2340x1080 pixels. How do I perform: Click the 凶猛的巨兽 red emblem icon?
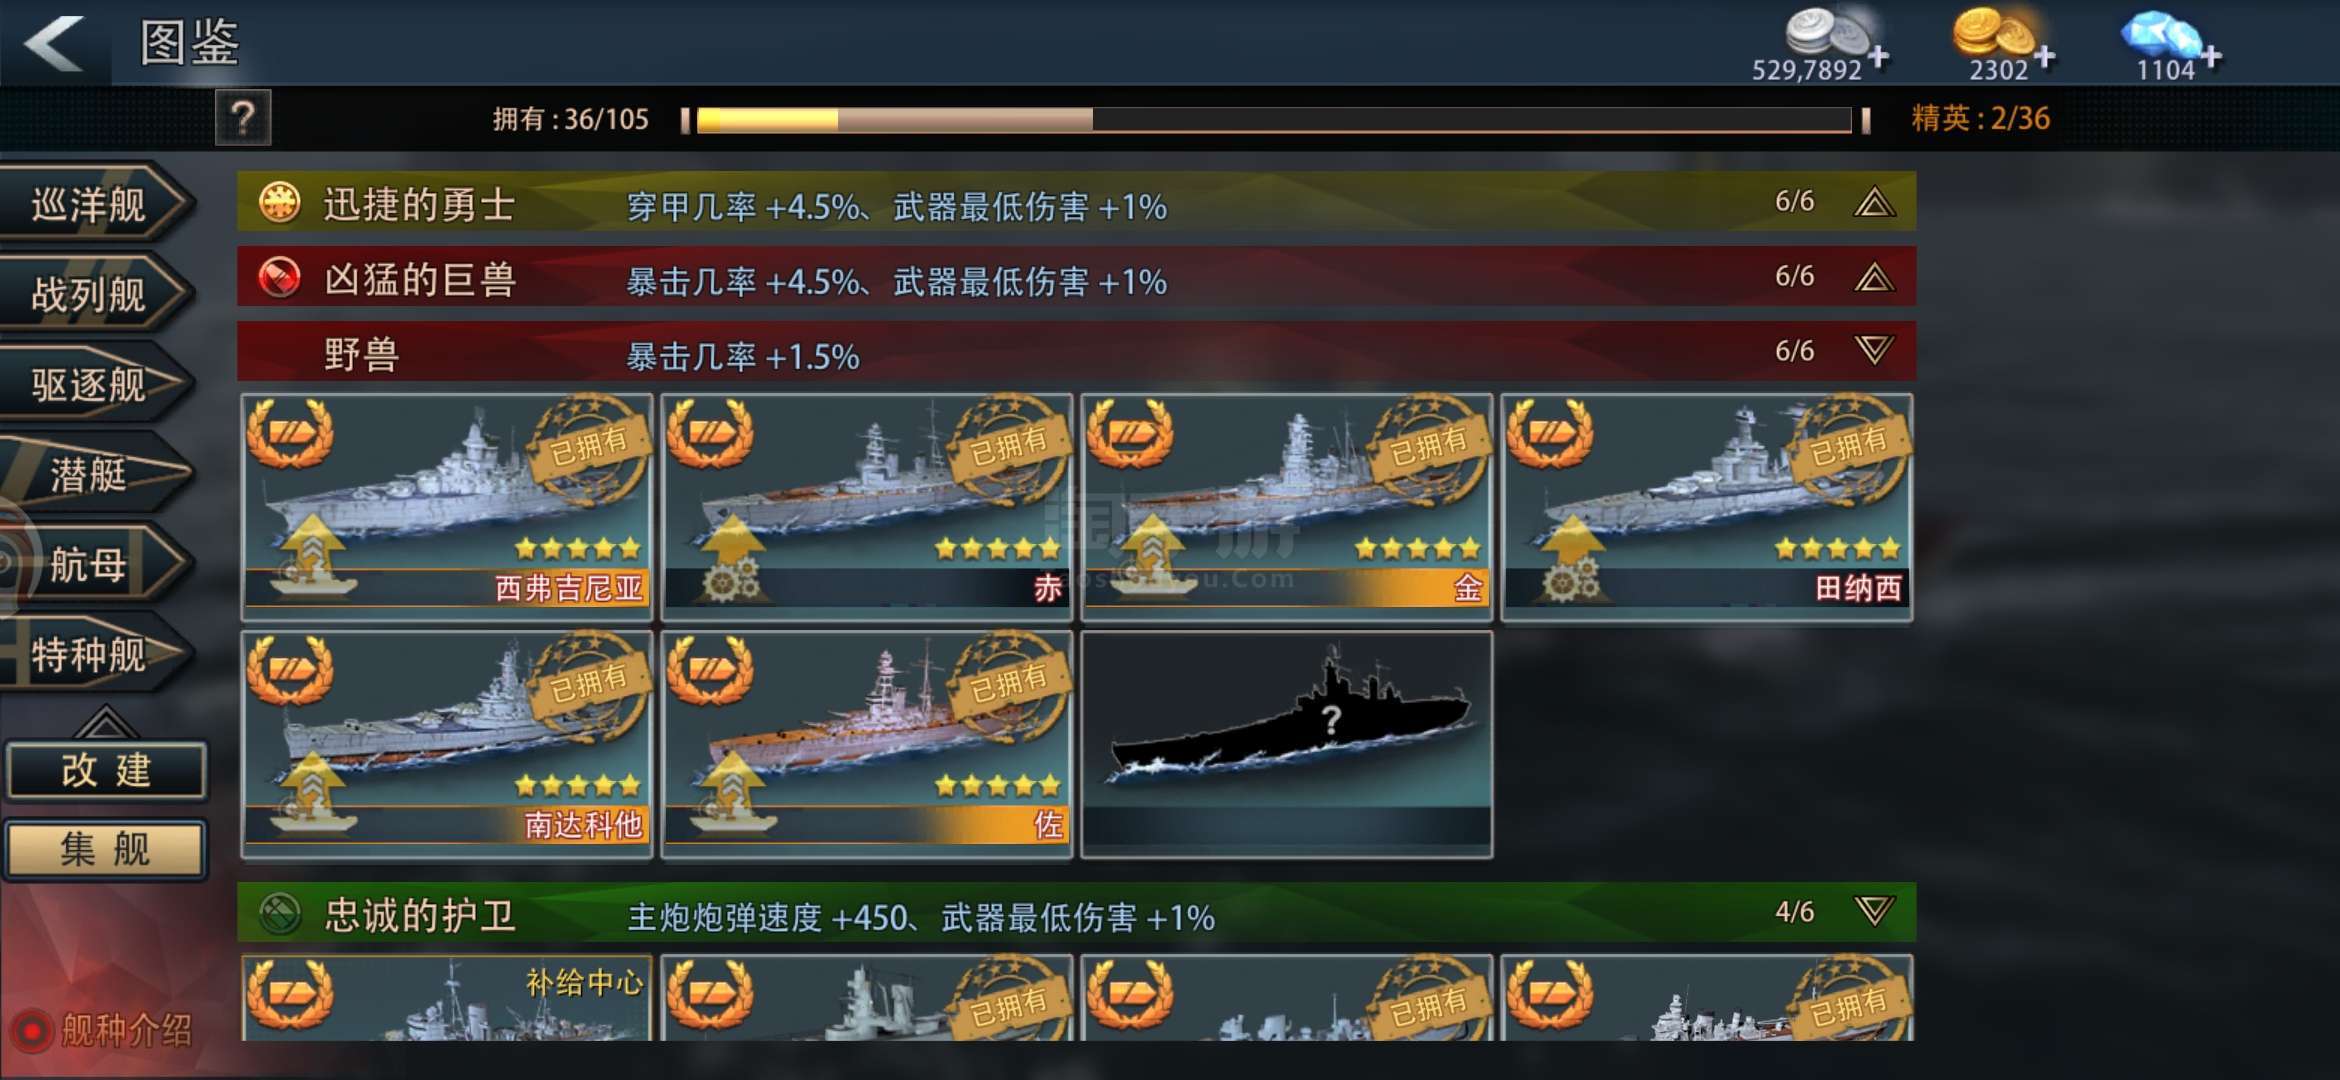pyautogui.click(x=280, y=277)
